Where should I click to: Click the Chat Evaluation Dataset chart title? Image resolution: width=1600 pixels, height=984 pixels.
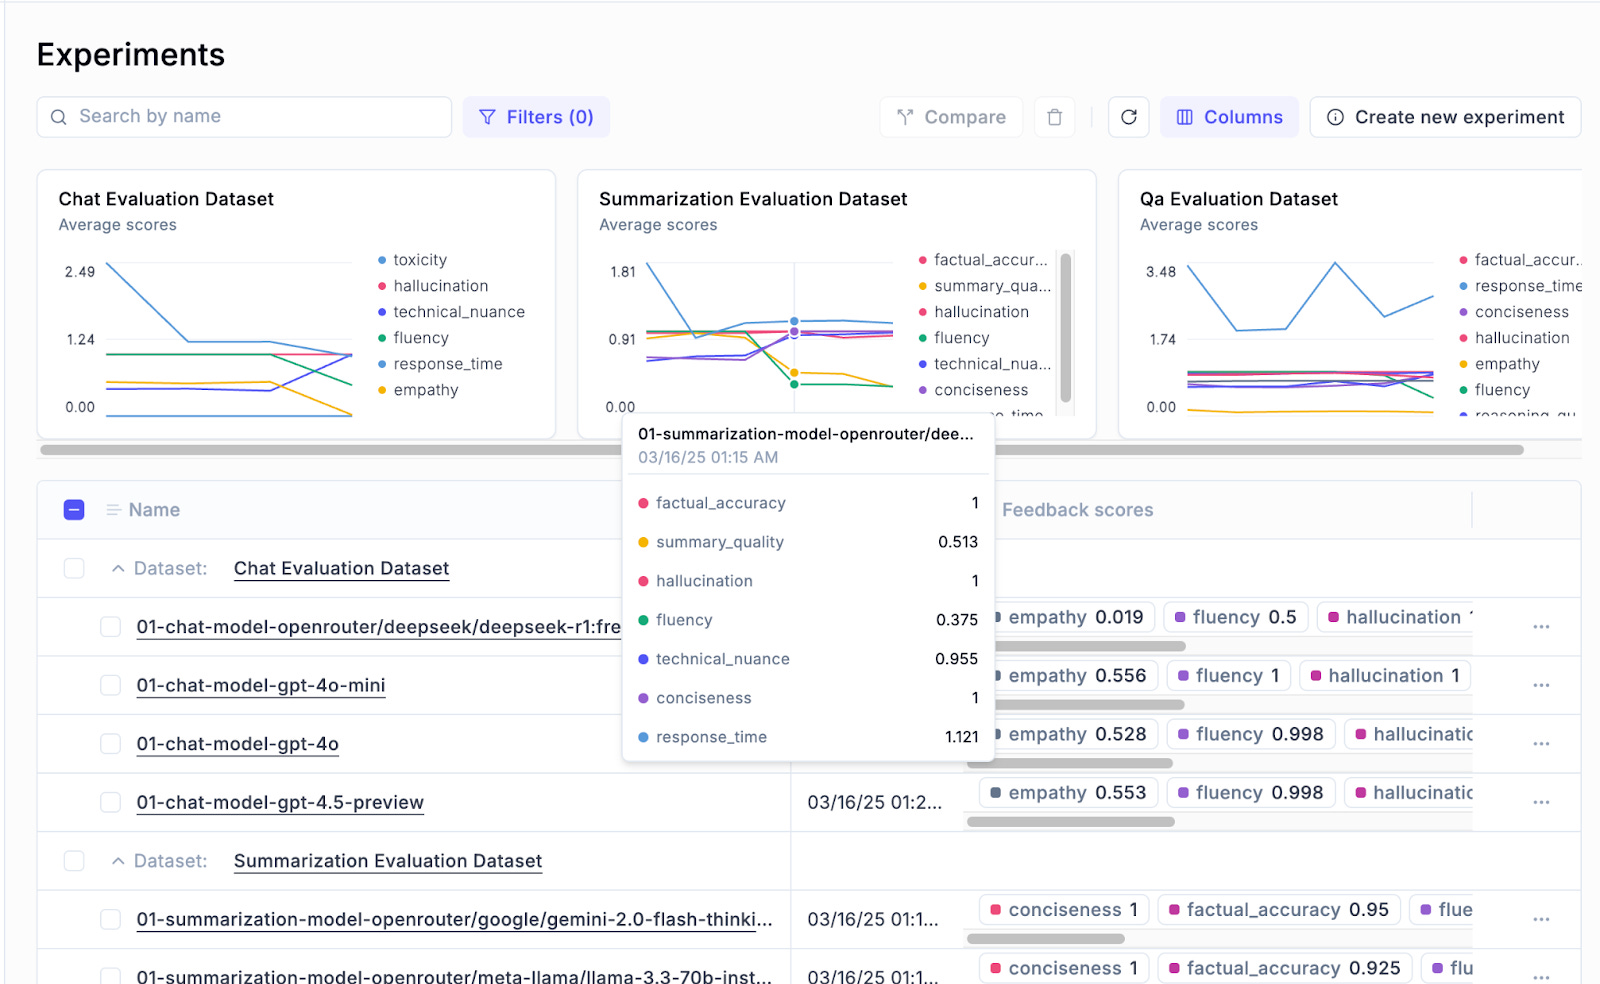tap(166, 199)
